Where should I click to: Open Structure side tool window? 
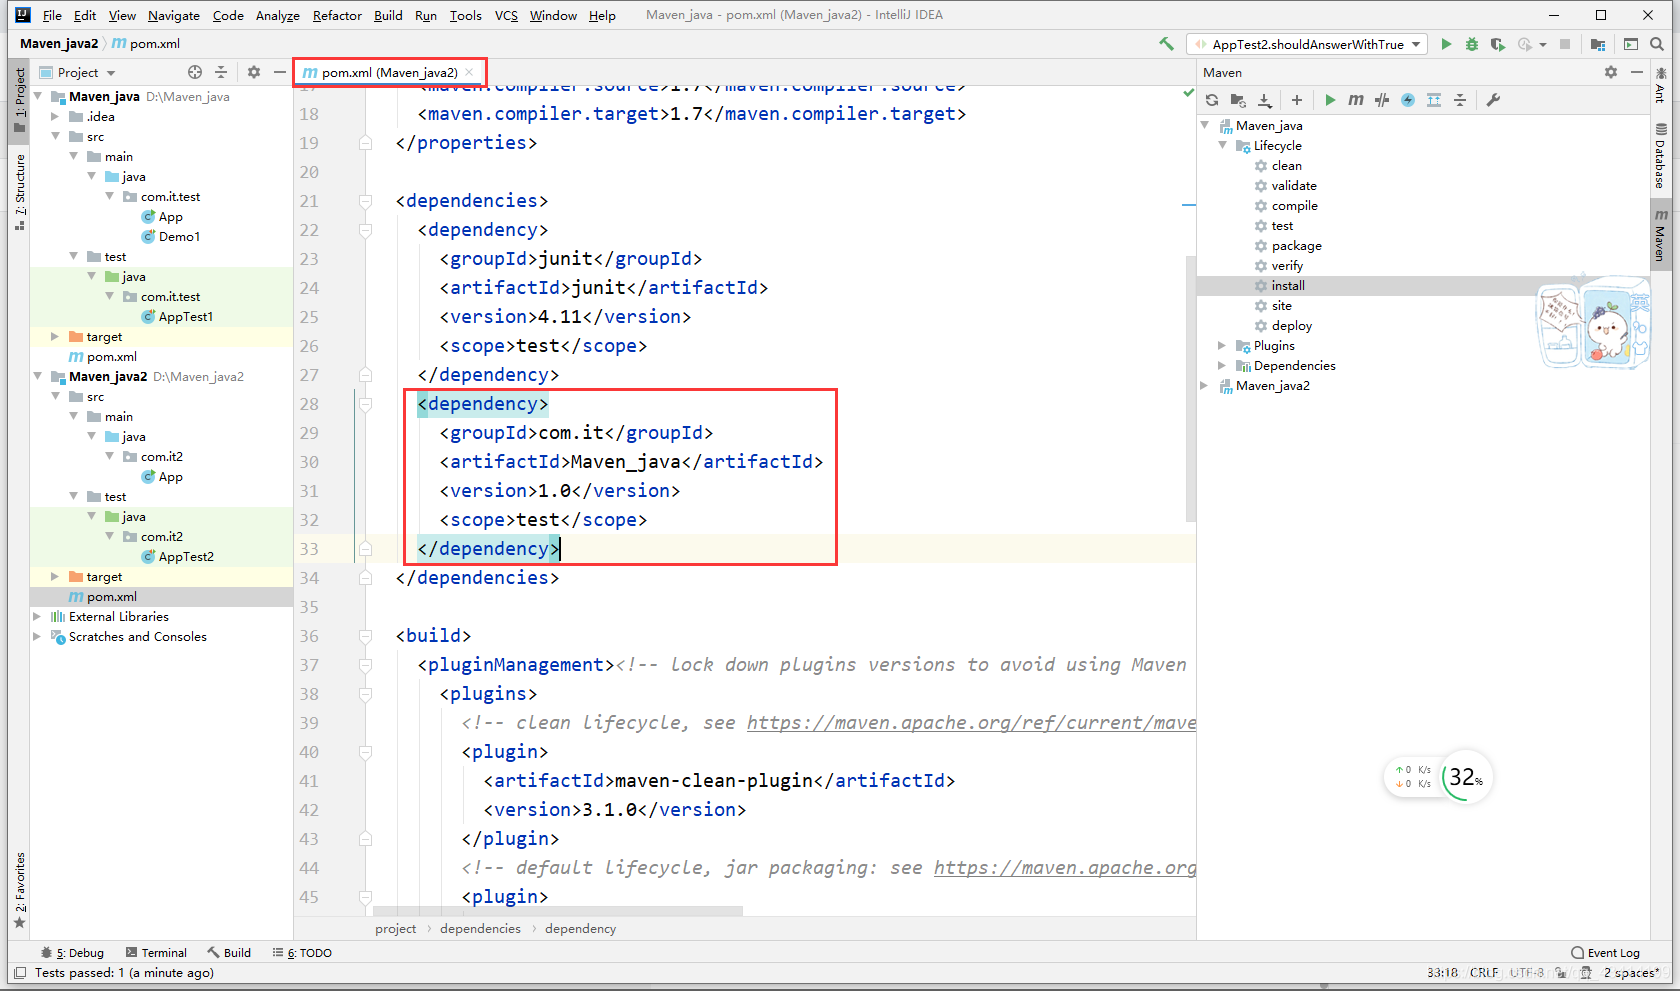pyautogui.click(x=19, y=192)
